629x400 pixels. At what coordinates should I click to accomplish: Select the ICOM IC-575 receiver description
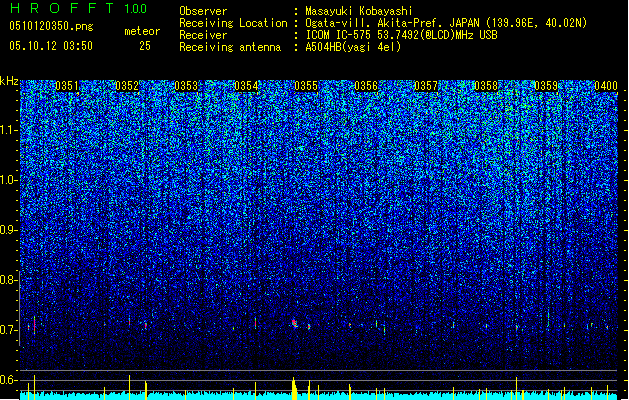point(401,35)
